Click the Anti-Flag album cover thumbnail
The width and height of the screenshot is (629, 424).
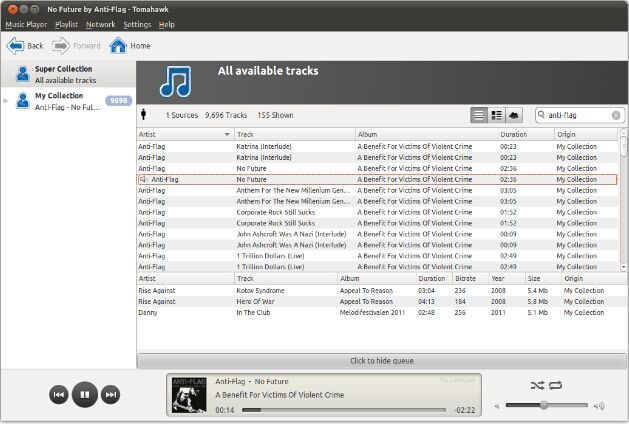tap(189, 395)
